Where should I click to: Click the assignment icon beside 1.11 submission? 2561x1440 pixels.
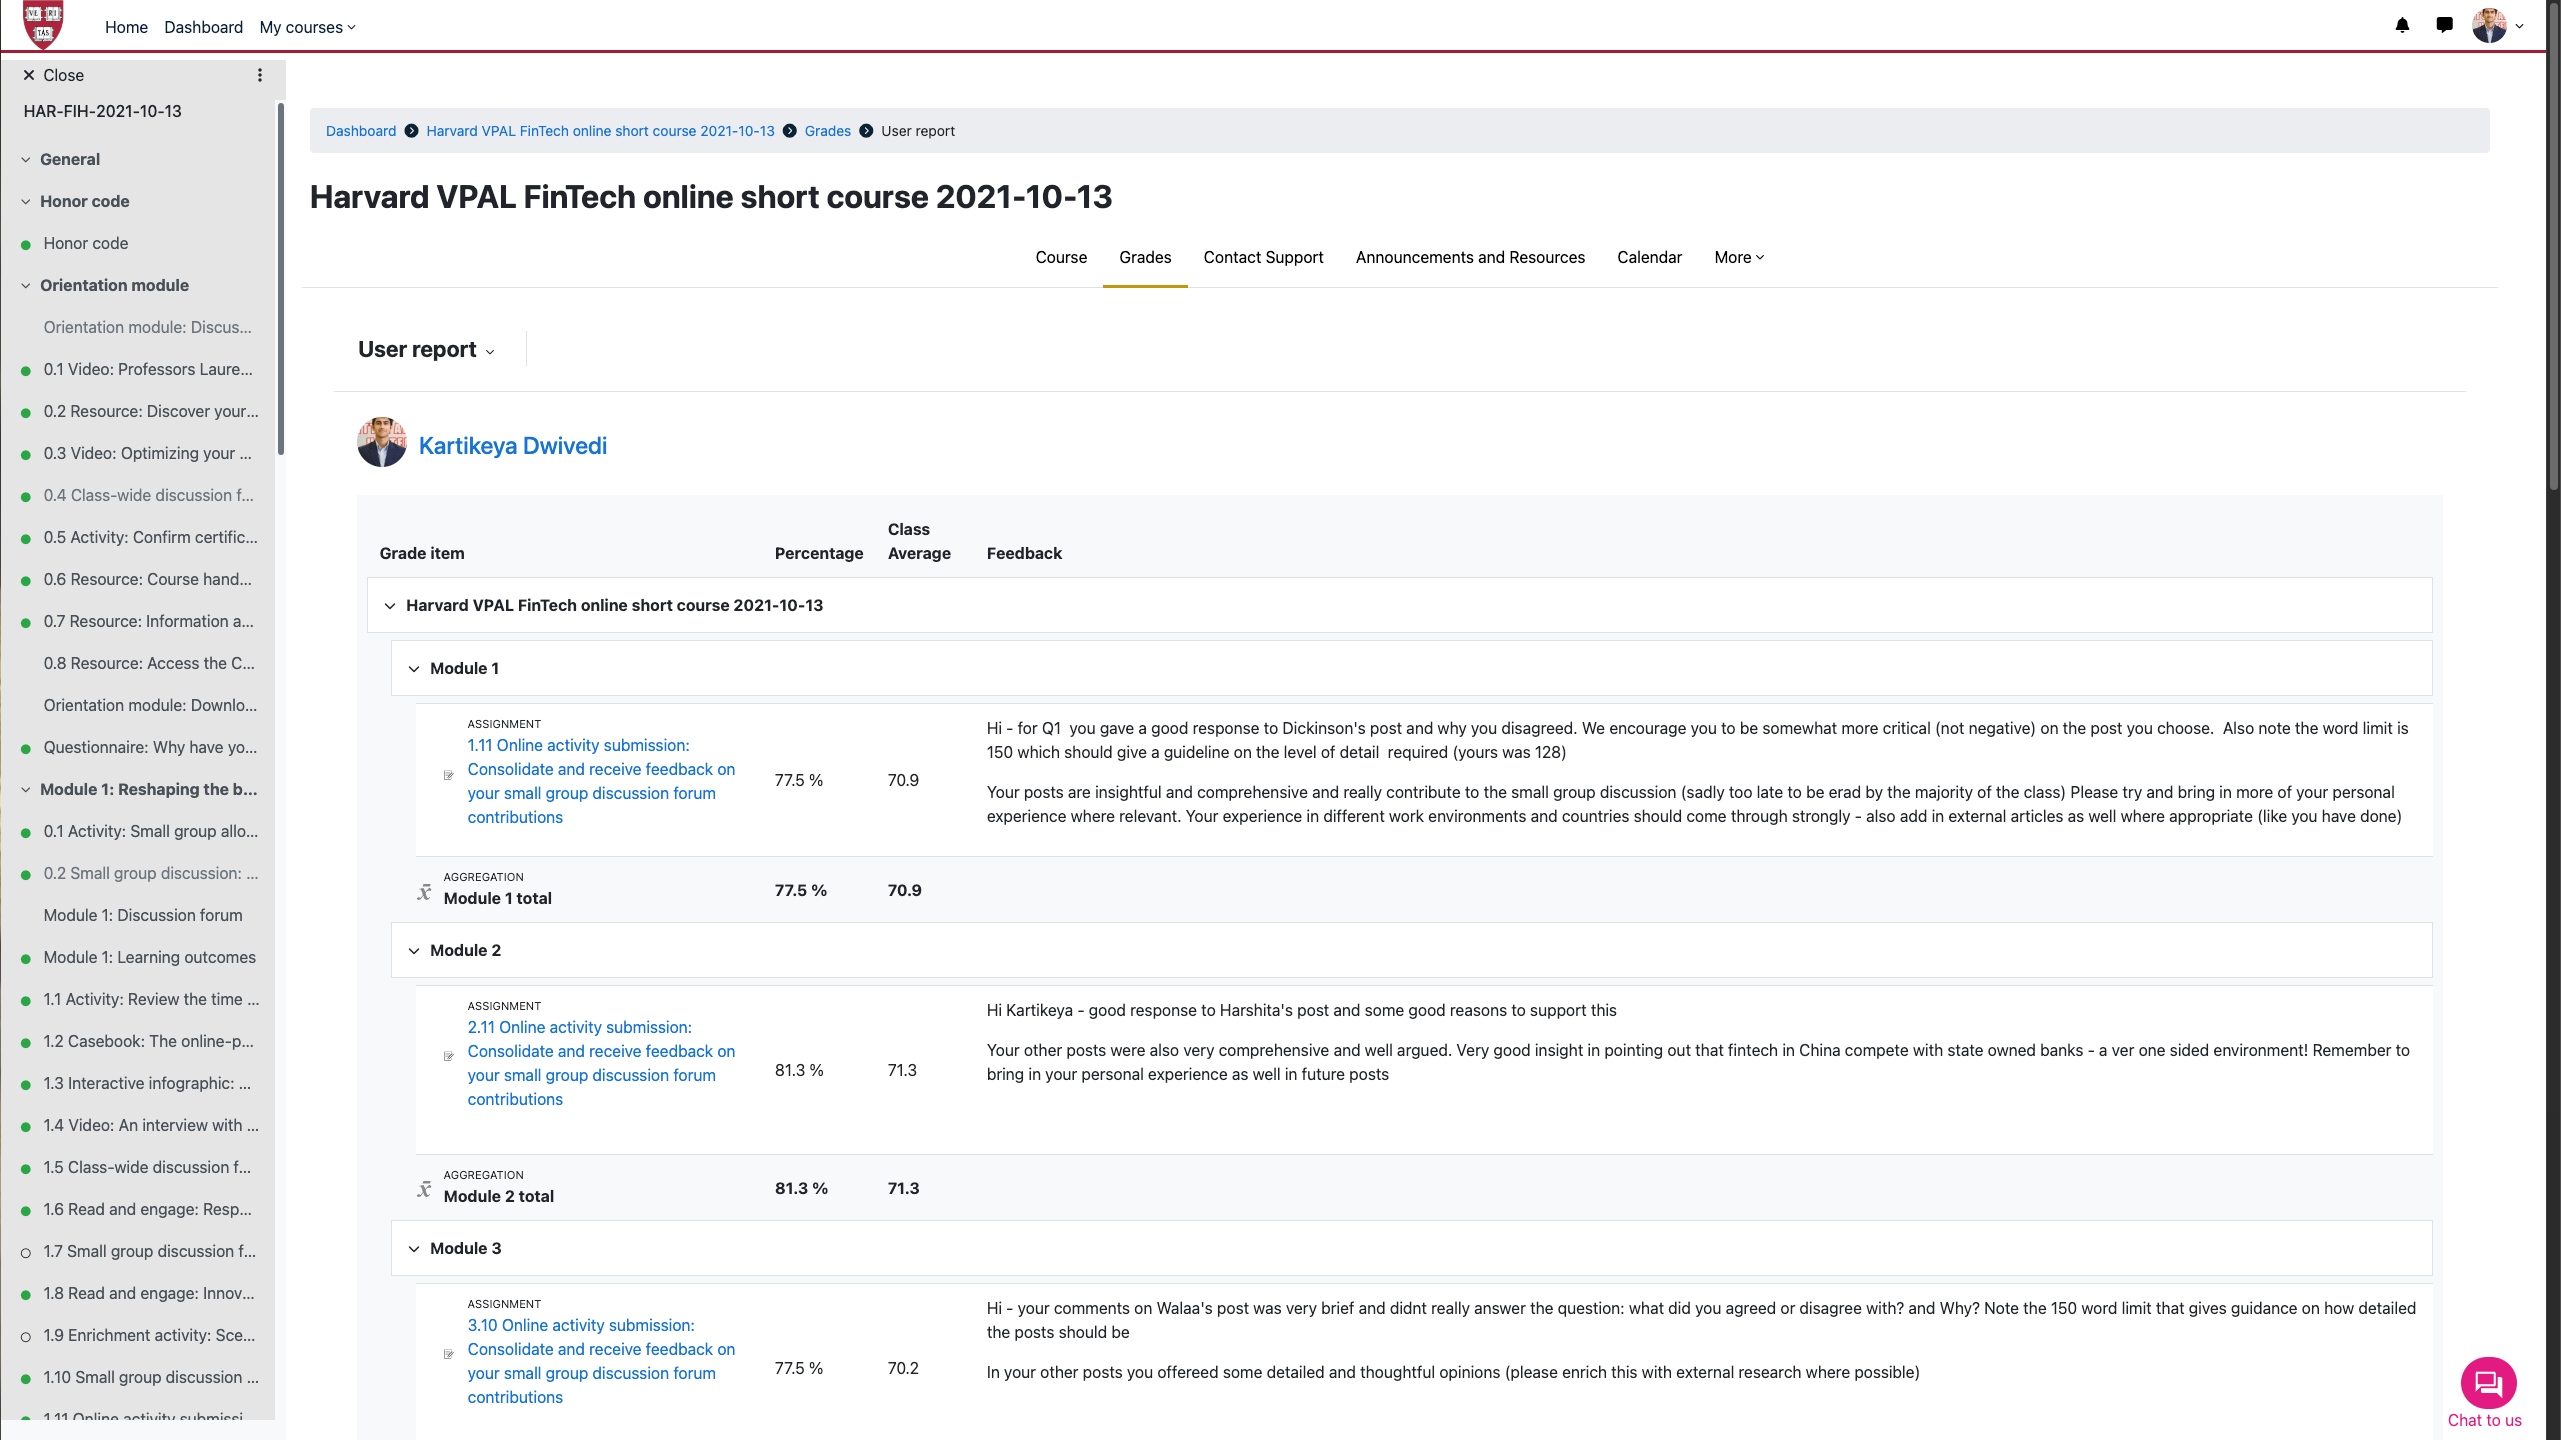click(449, 775)
